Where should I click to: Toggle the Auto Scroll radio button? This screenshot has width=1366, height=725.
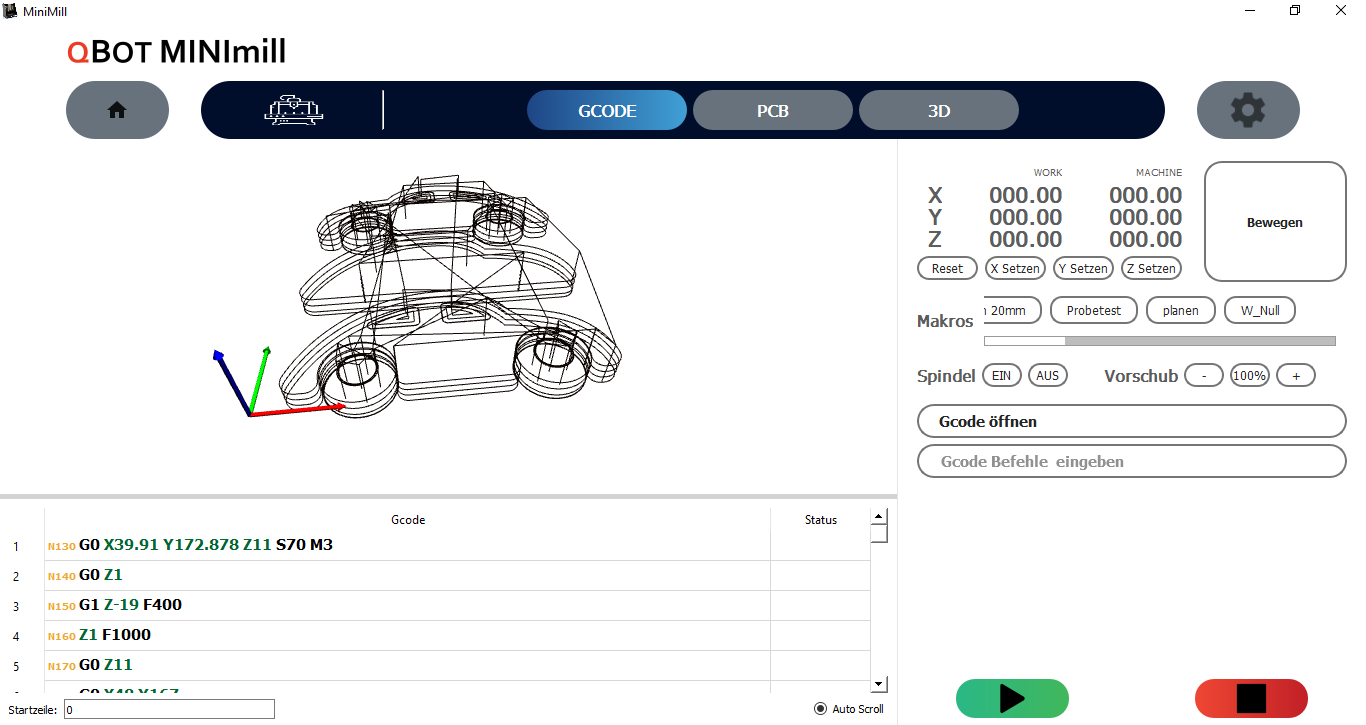(x=821, y=709)
